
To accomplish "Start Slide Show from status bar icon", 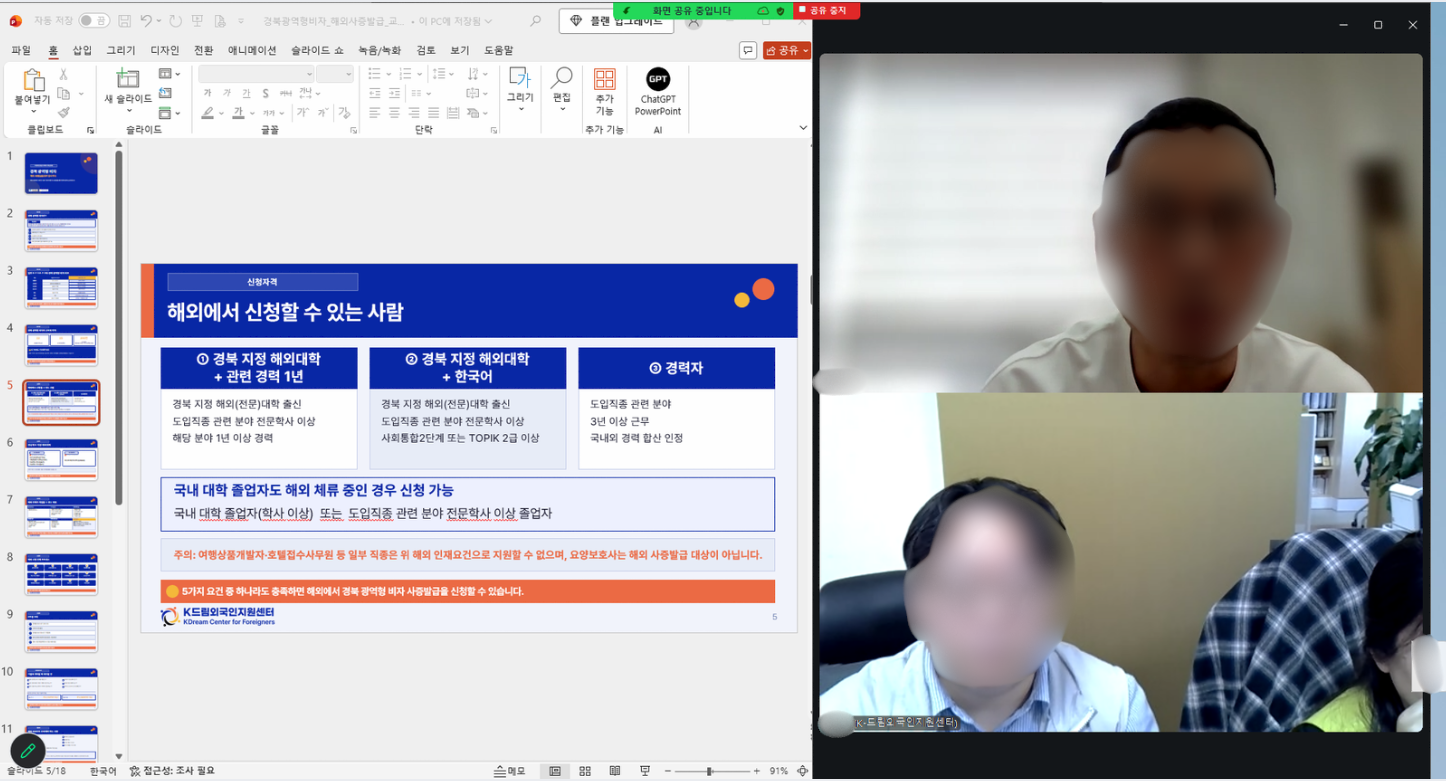I will (645, 771).
